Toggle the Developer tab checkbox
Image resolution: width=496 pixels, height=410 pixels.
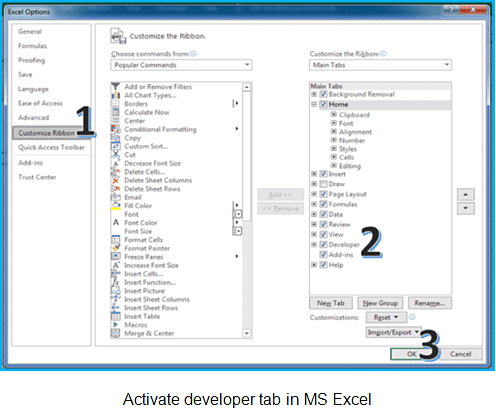tap(323, 245)
